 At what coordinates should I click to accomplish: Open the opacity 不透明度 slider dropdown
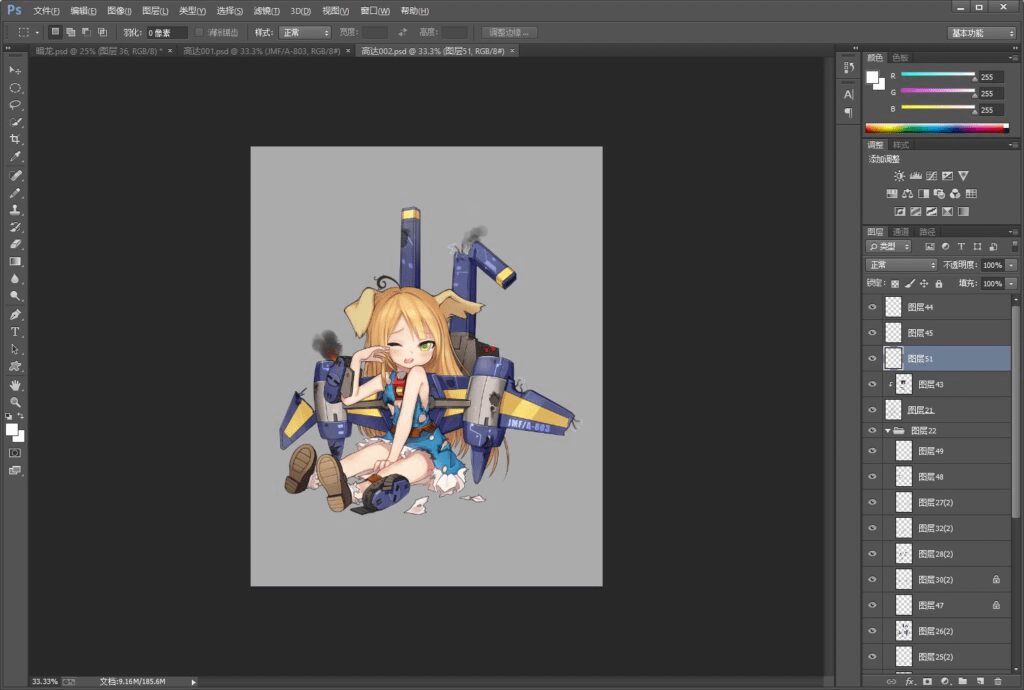[1011, 265]
